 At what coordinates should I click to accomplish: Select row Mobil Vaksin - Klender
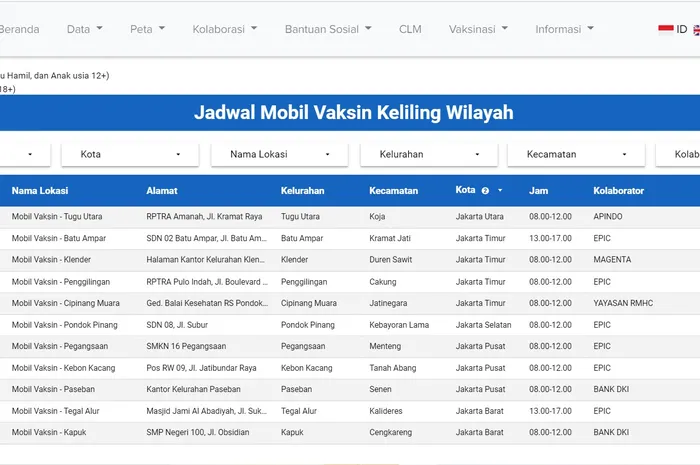click(350, 260)
